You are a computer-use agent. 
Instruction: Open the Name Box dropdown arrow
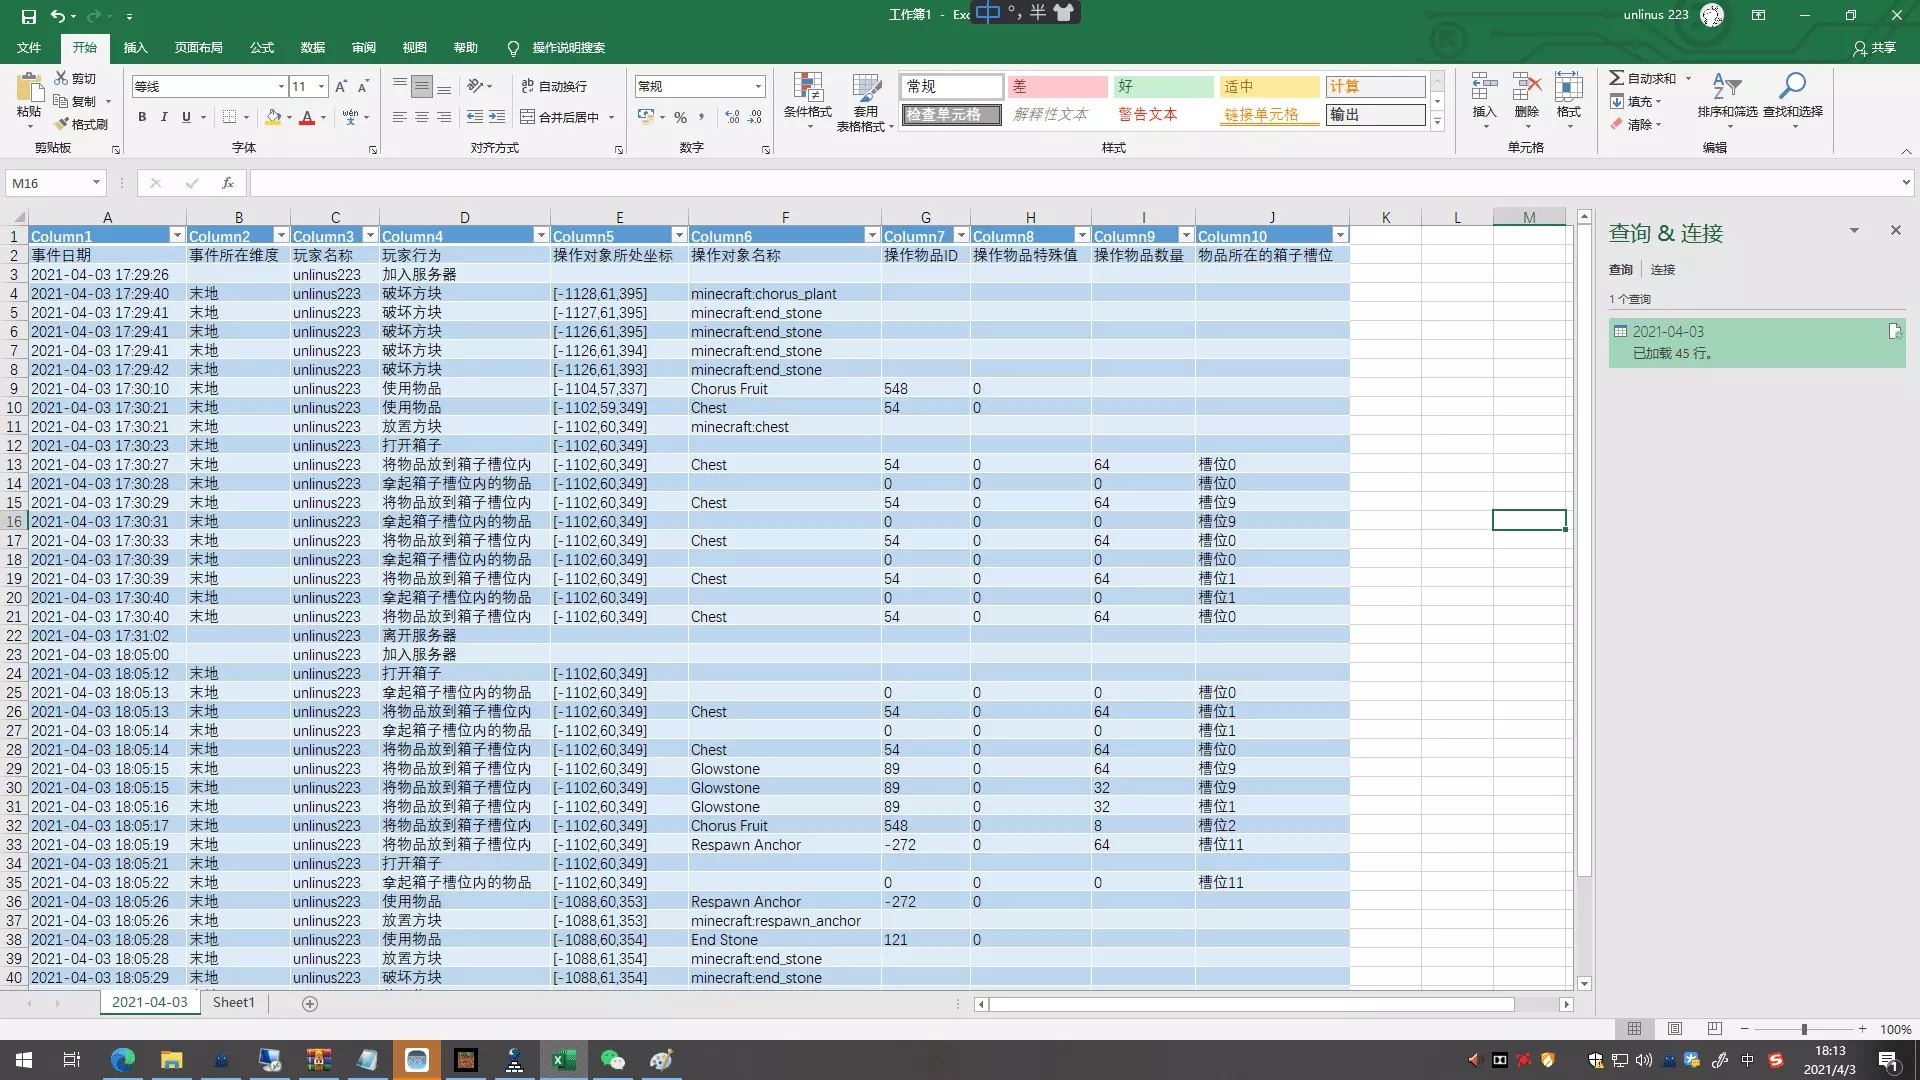tap(96, 183)
